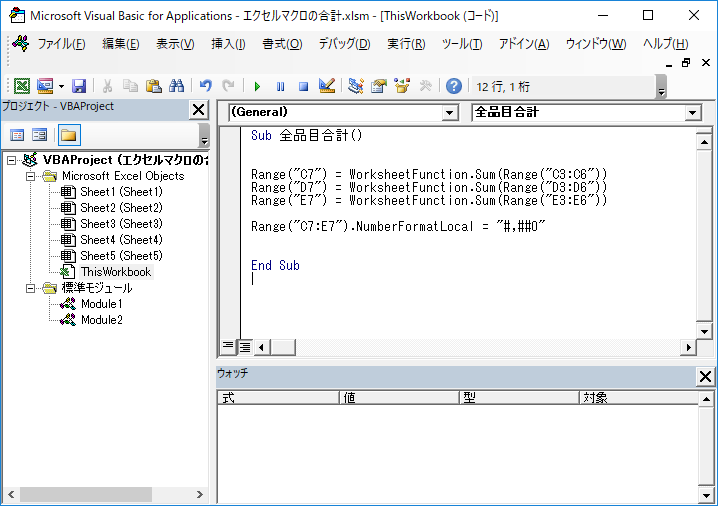
Task: Click code window scroll right arrow
Action: (688, 347)
